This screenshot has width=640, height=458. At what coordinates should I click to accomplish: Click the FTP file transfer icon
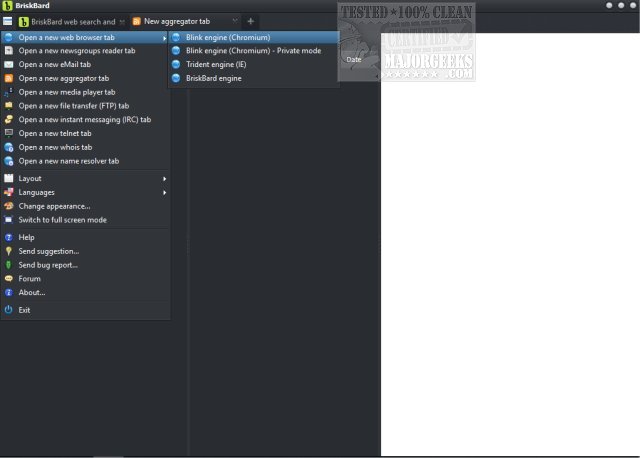tap(9, 106)
